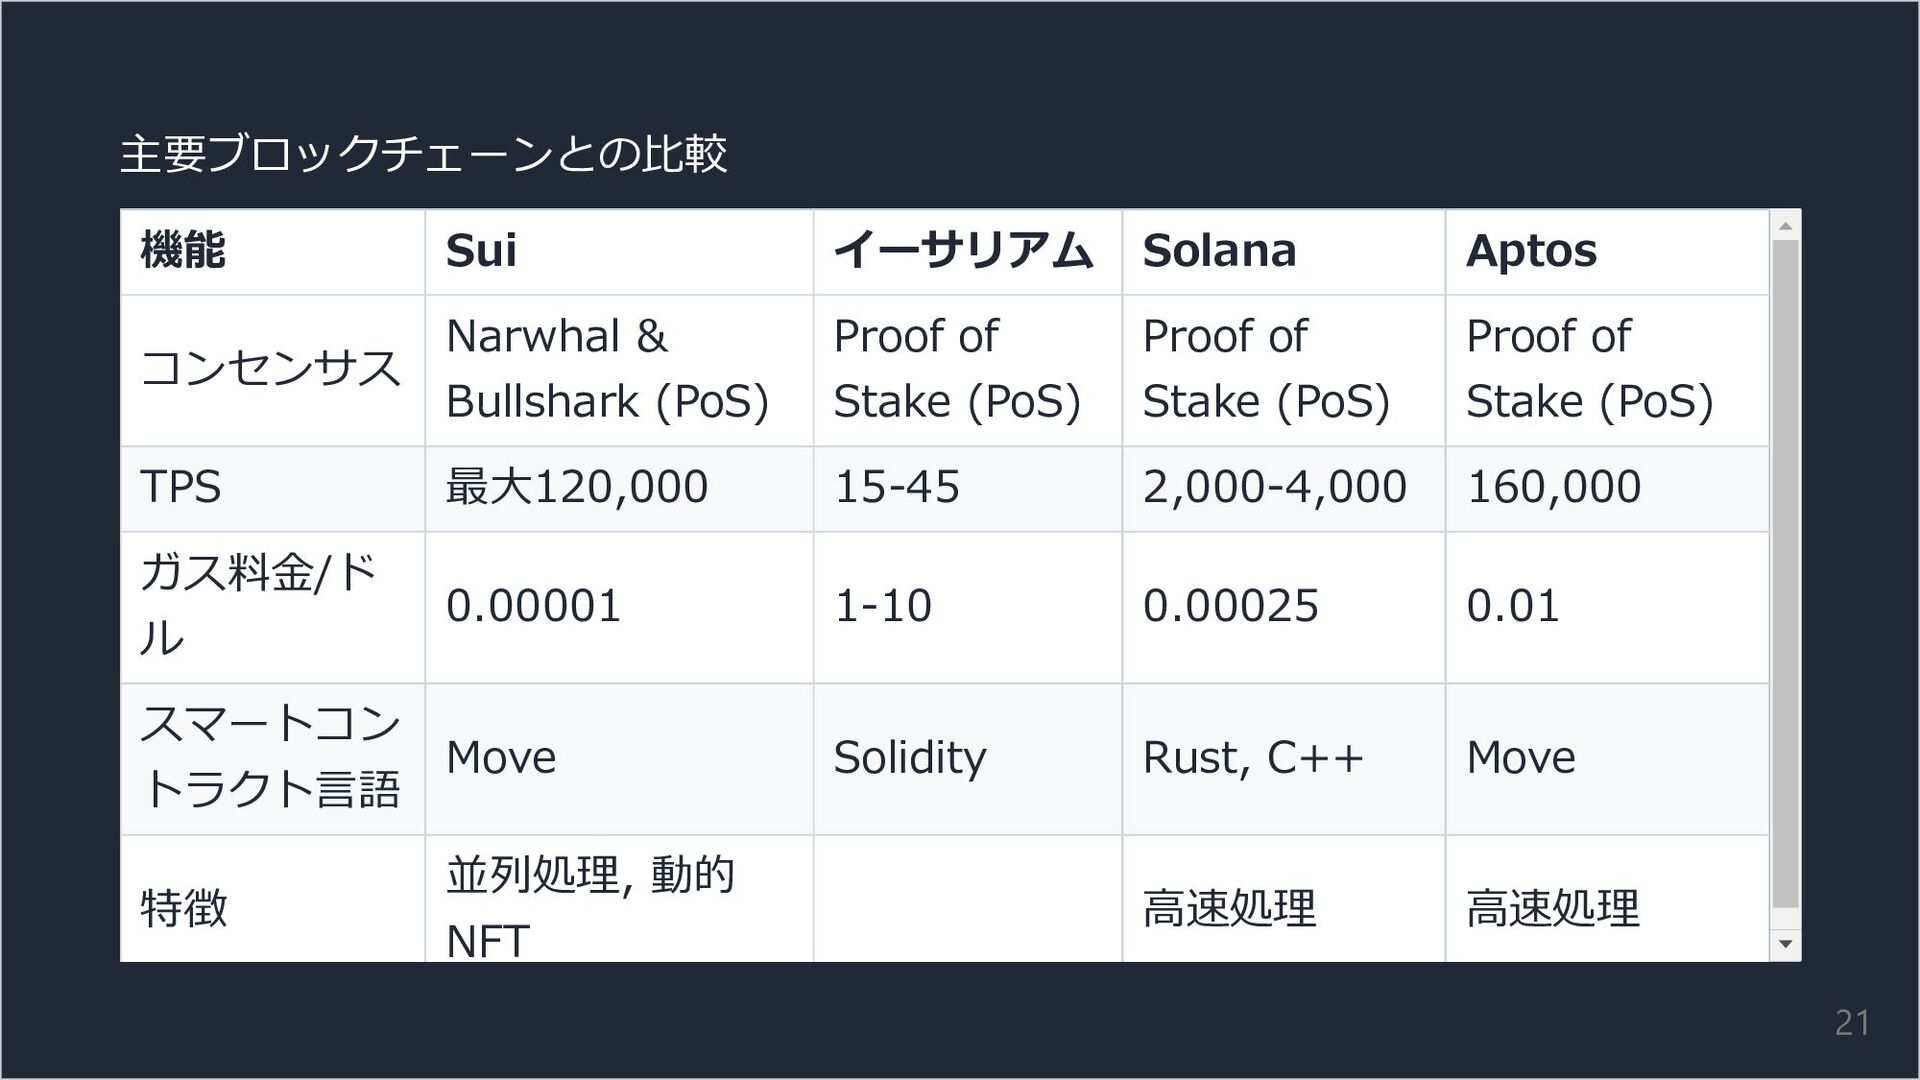Click the コンセンサス row label
The width and height of the screenshot is (1920, 1080).
(270, 369)
